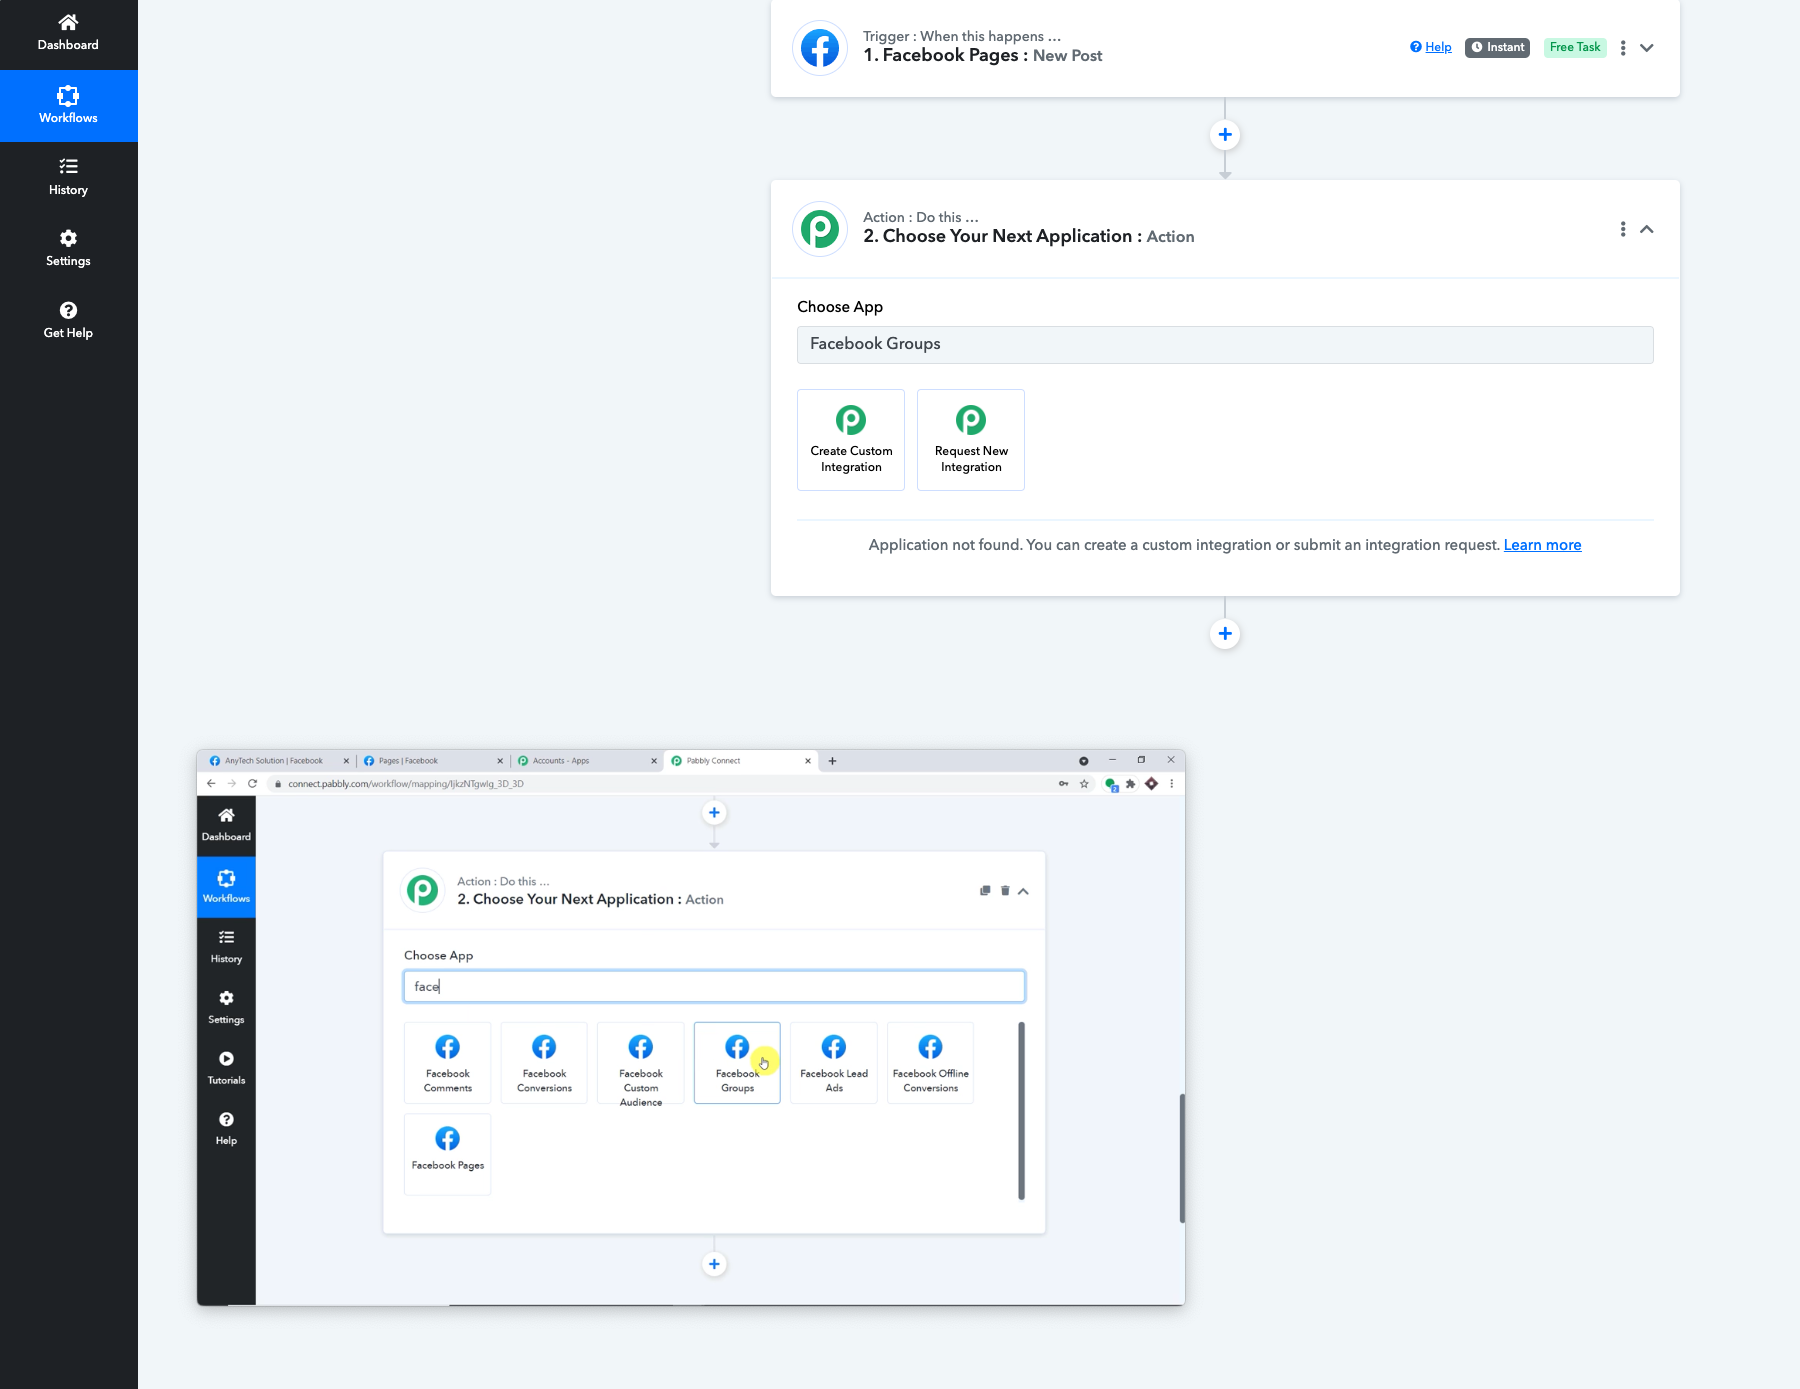Select the Create Custom Integration card
Viewport: 1800px width, 1389px height.
[851, 440]
